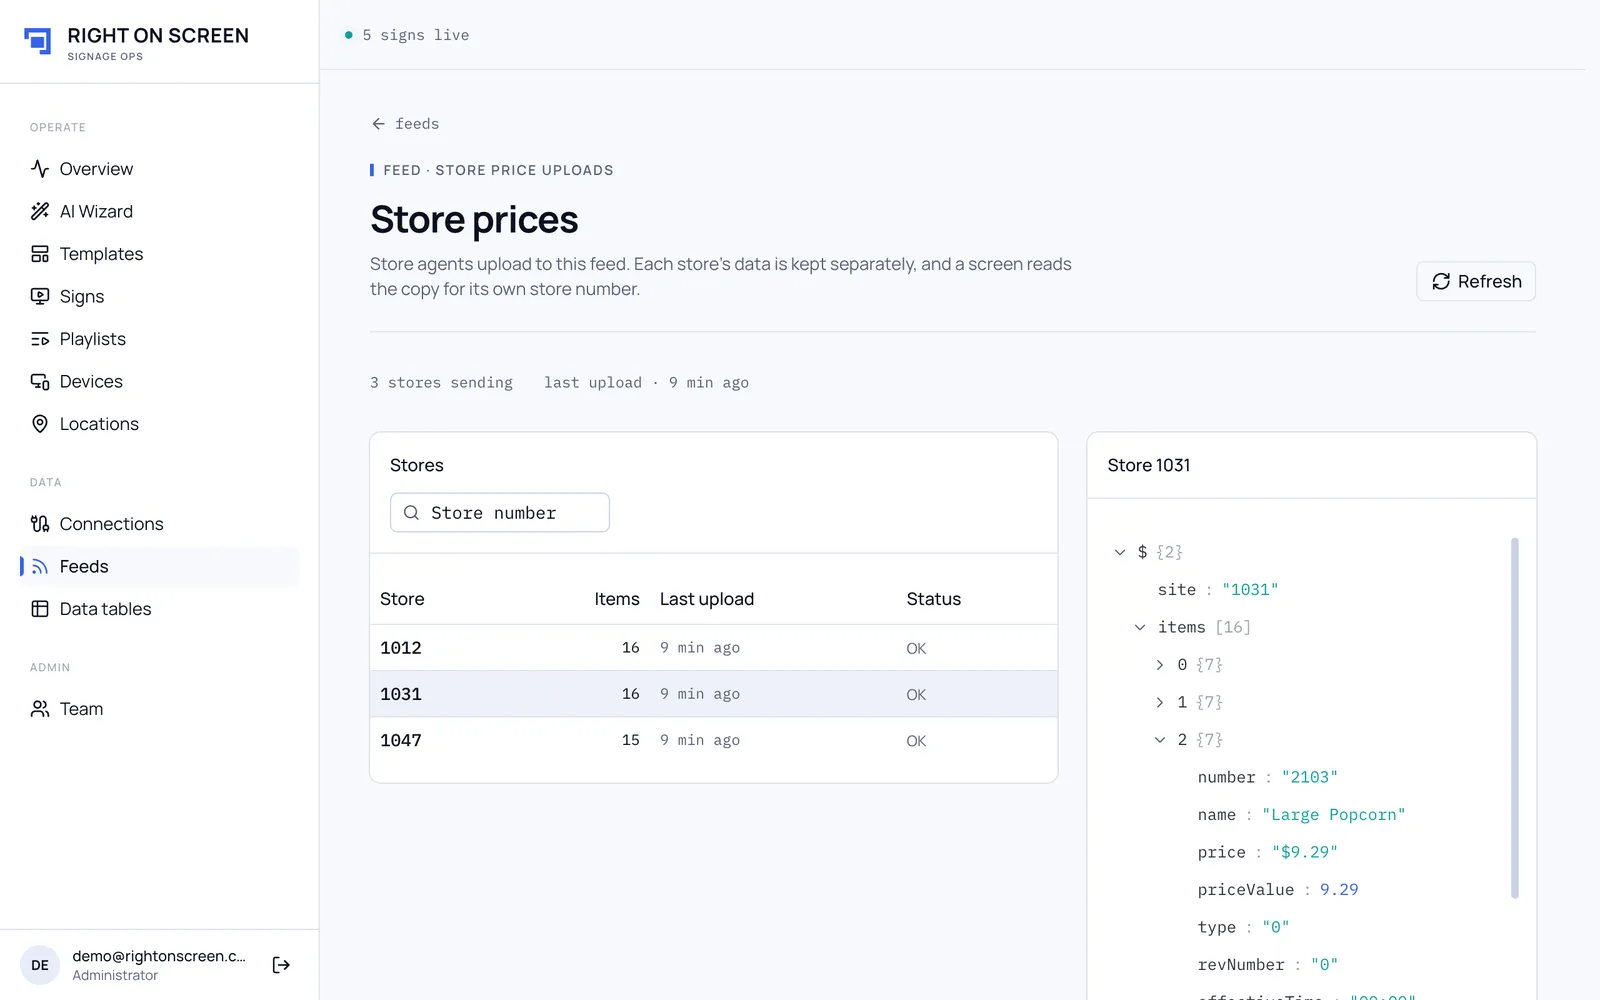Select store 1012 row
Image resolution: width=1600 pixels, height=1000 pixels.
tap(714, 648)
